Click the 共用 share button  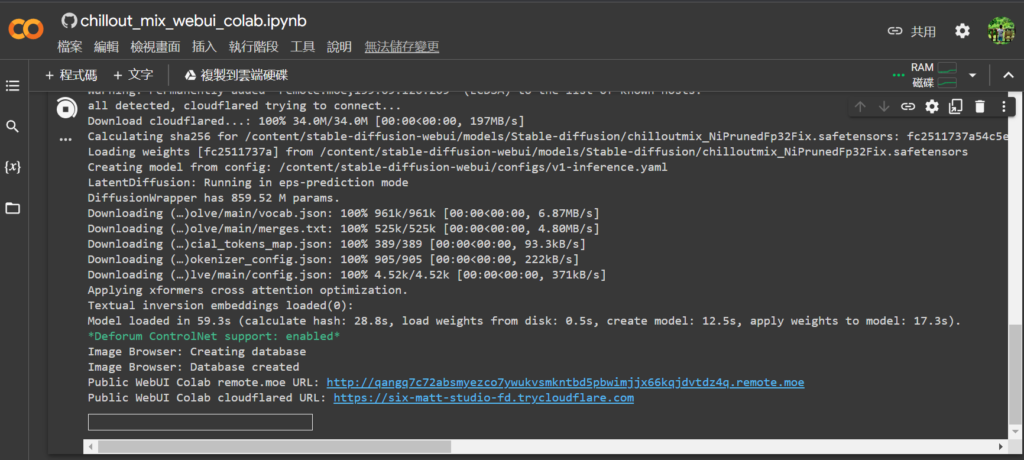[912, 31]
